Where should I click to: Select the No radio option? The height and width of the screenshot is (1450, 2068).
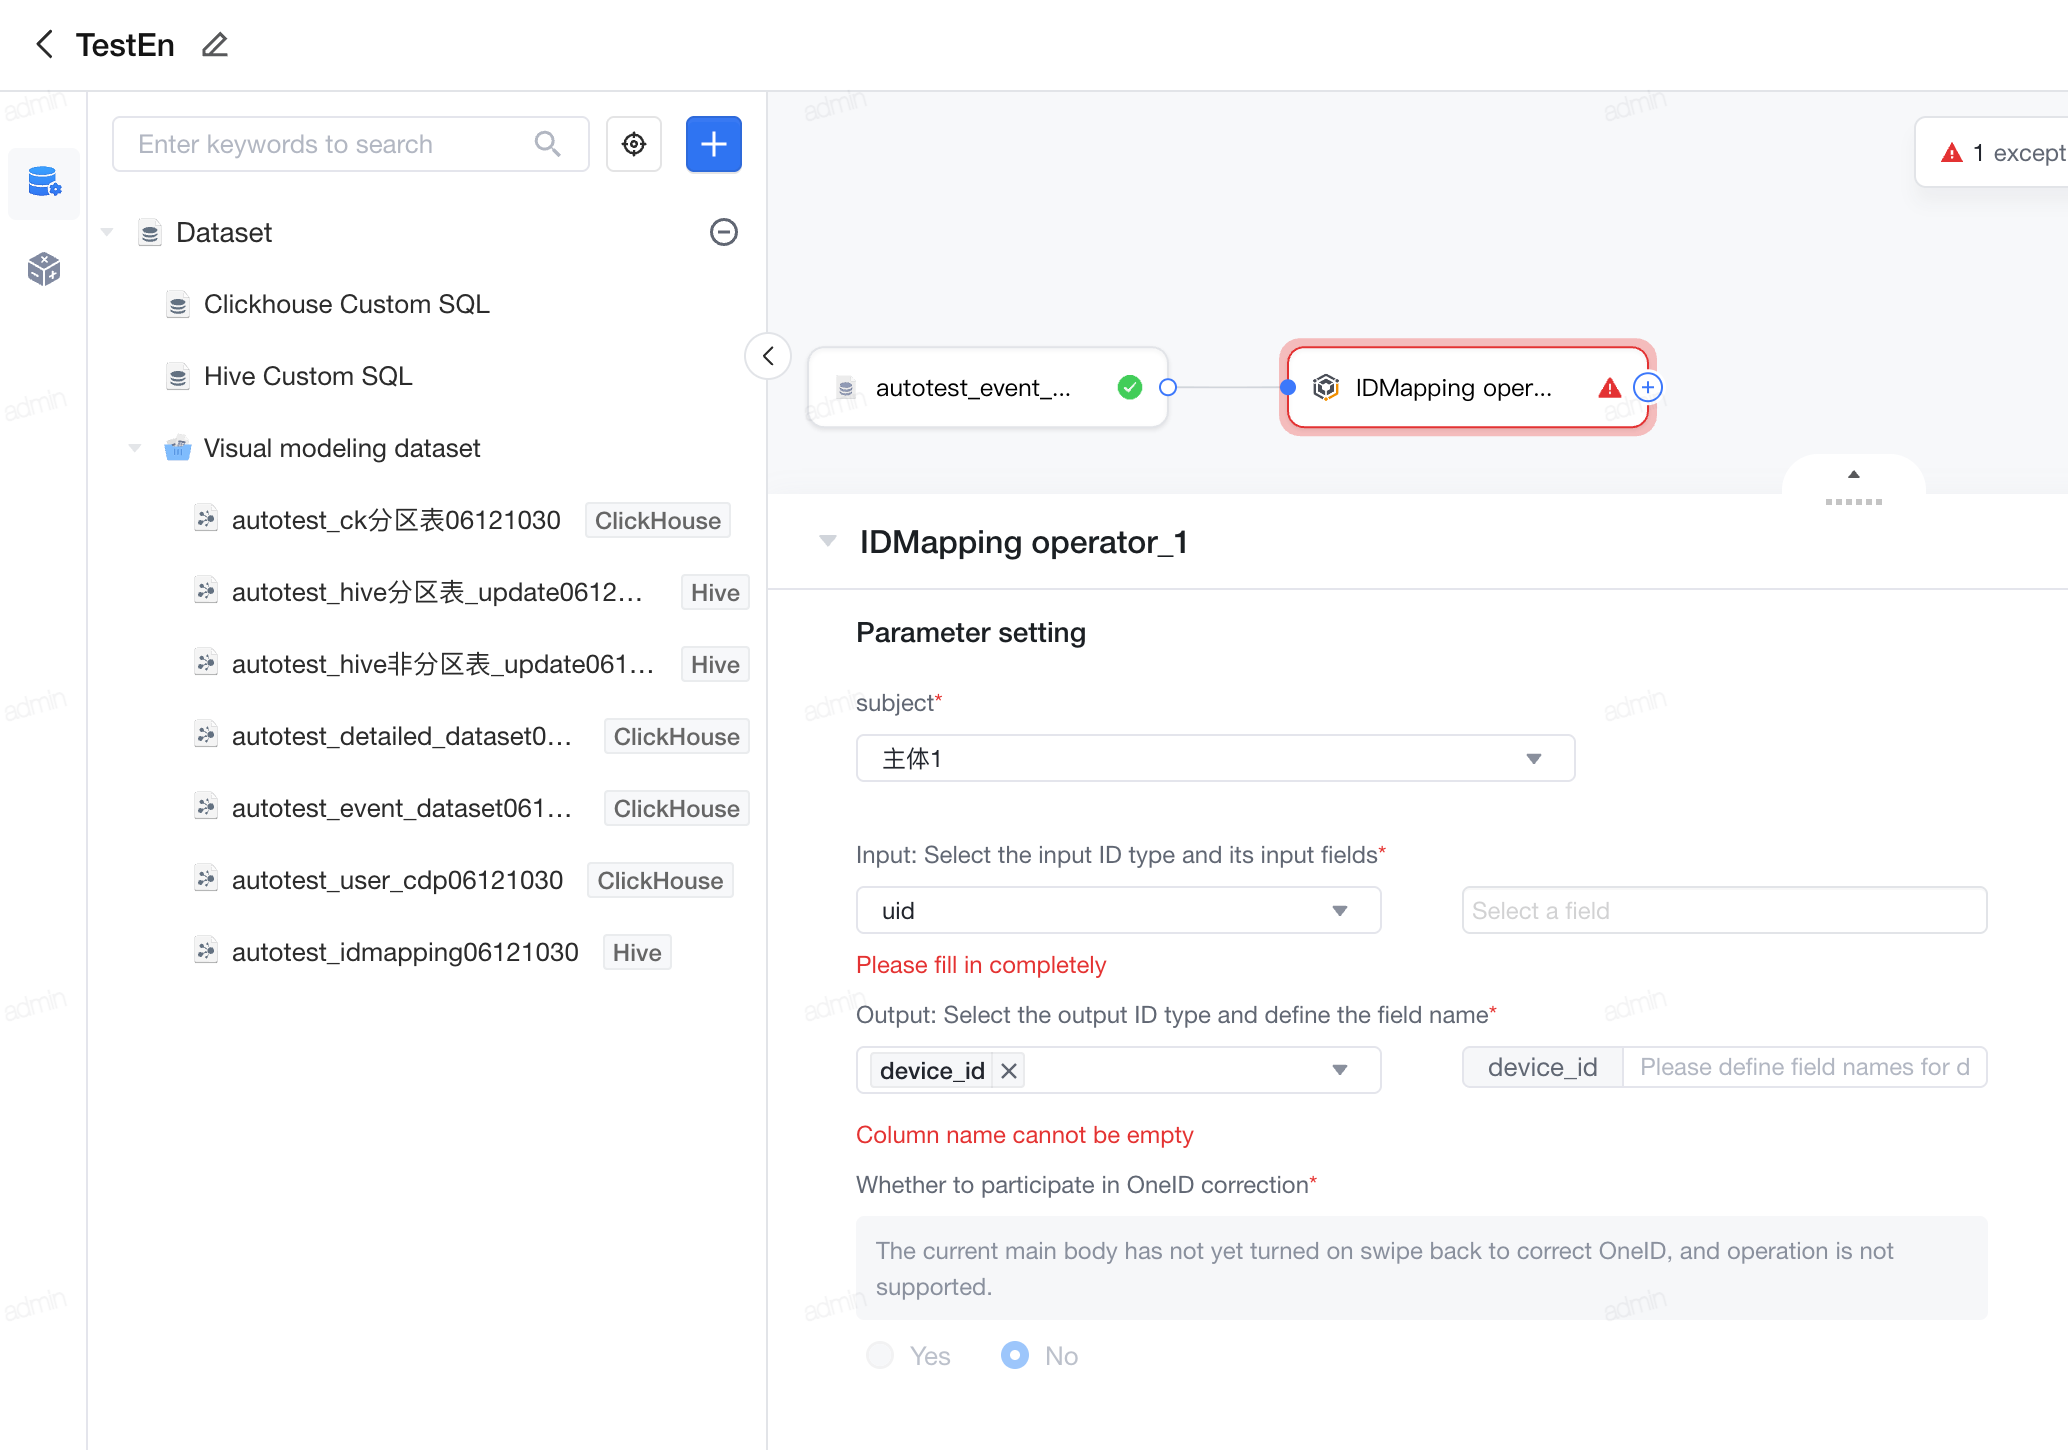click(x=1014, y=1355)
